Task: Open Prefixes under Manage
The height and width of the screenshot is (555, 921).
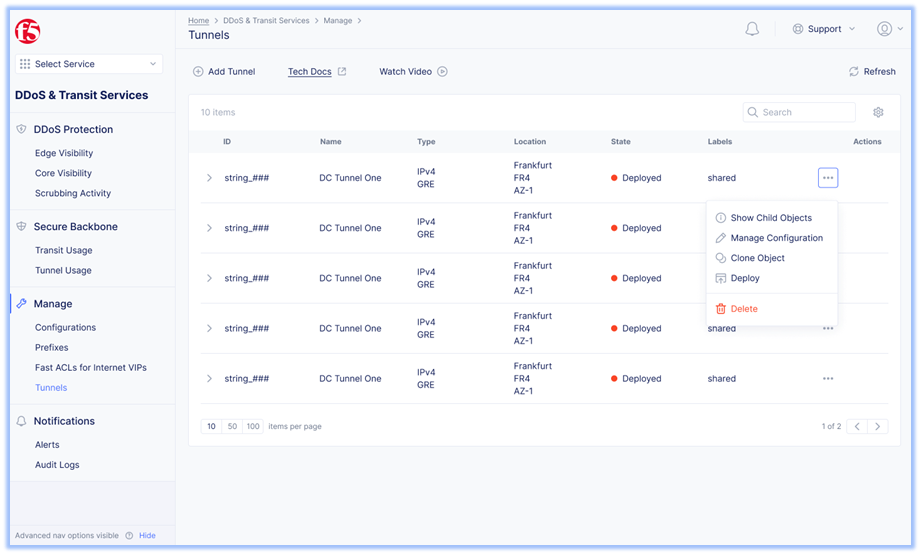Action: point(52,347)
